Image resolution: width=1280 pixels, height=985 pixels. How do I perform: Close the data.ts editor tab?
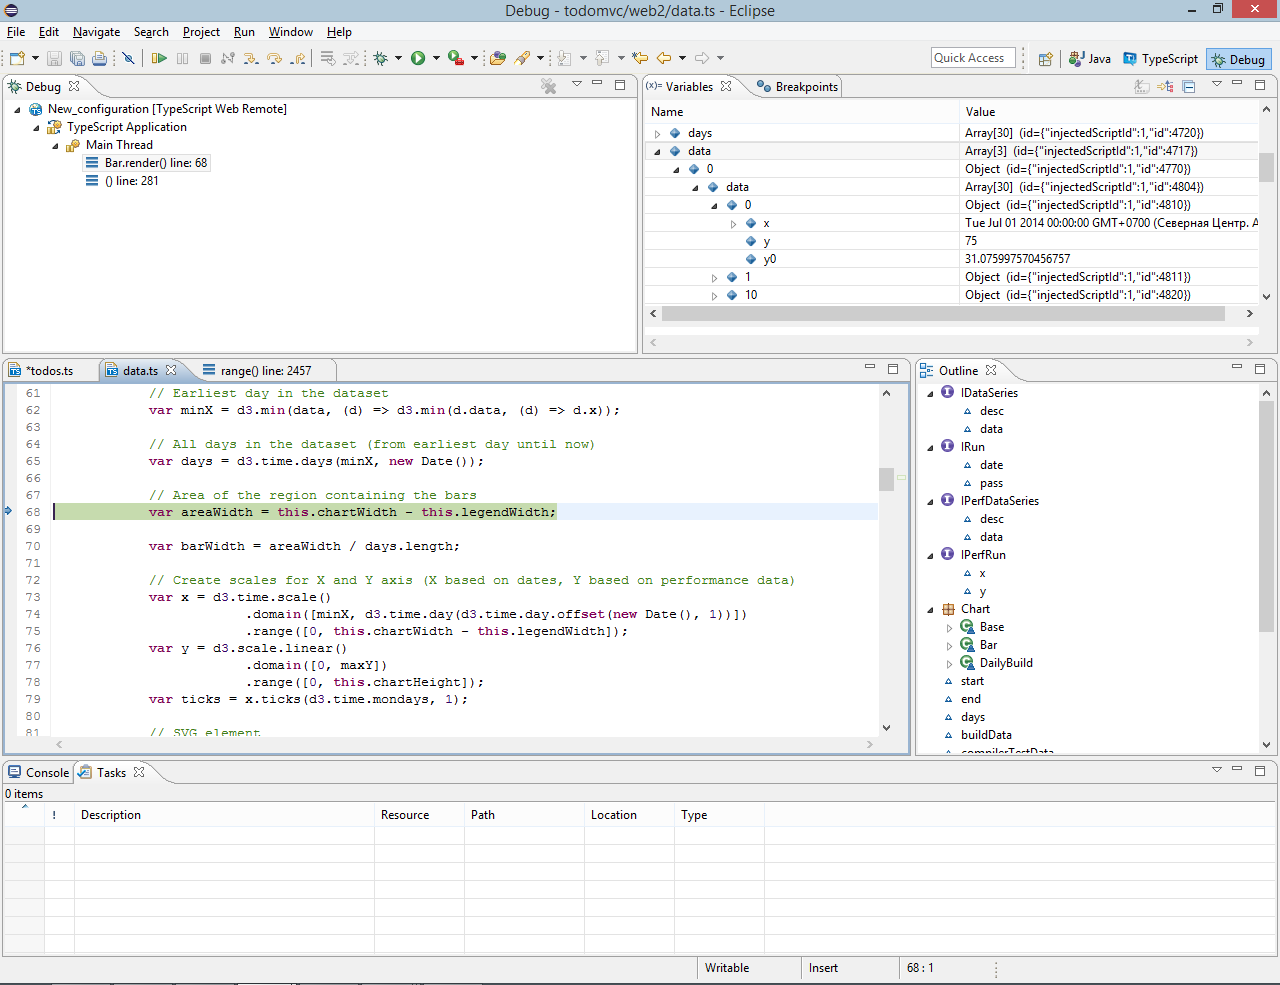pos(171,370)
